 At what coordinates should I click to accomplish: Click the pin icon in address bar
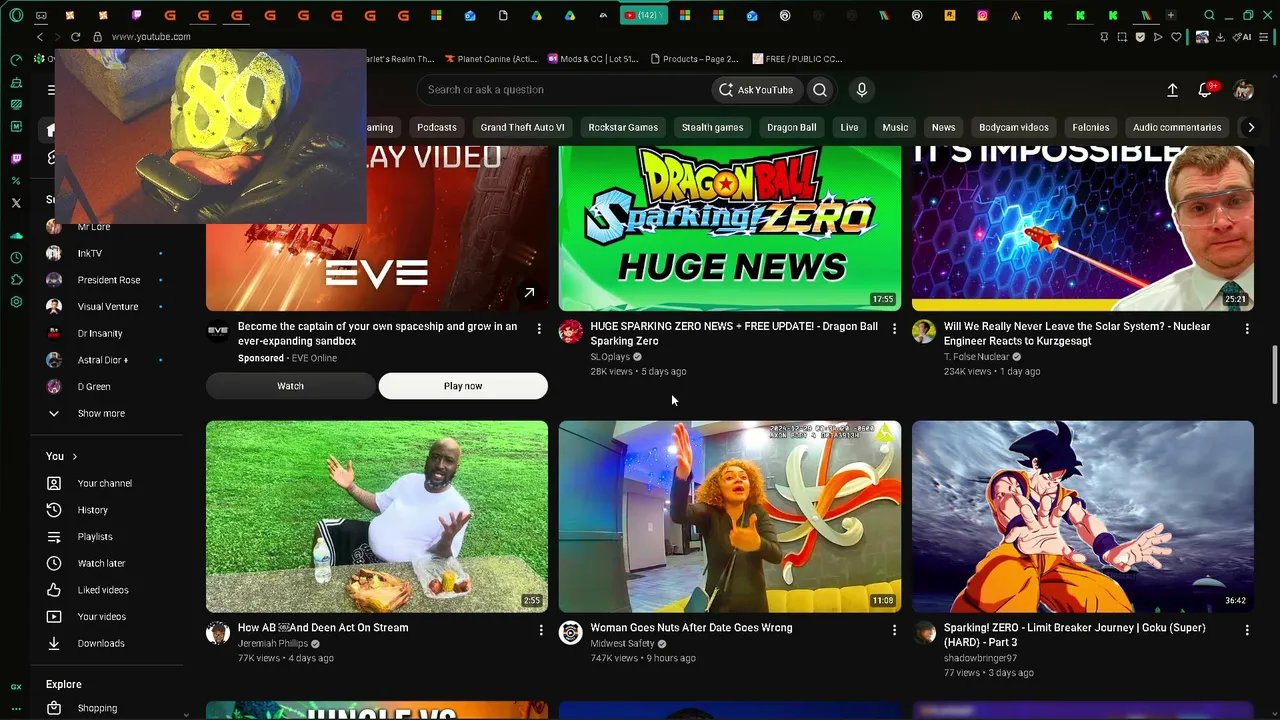(x=1104, y=37)
